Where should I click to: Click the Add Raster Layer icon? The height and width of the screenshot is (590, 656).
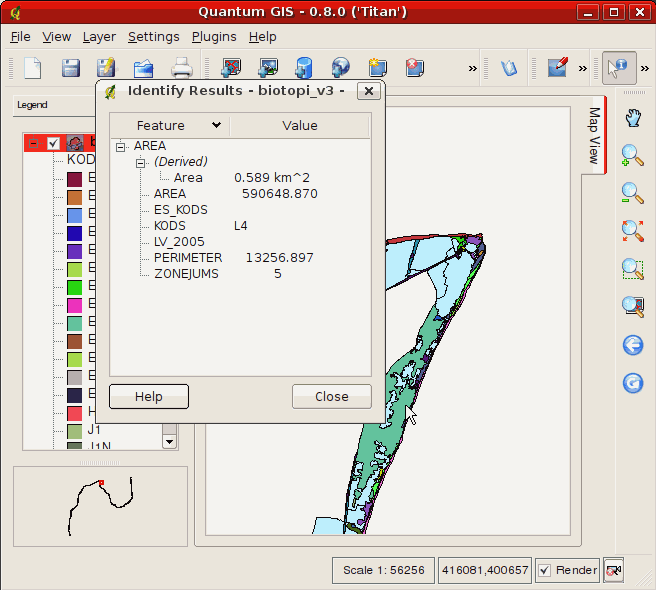point(268,68)
